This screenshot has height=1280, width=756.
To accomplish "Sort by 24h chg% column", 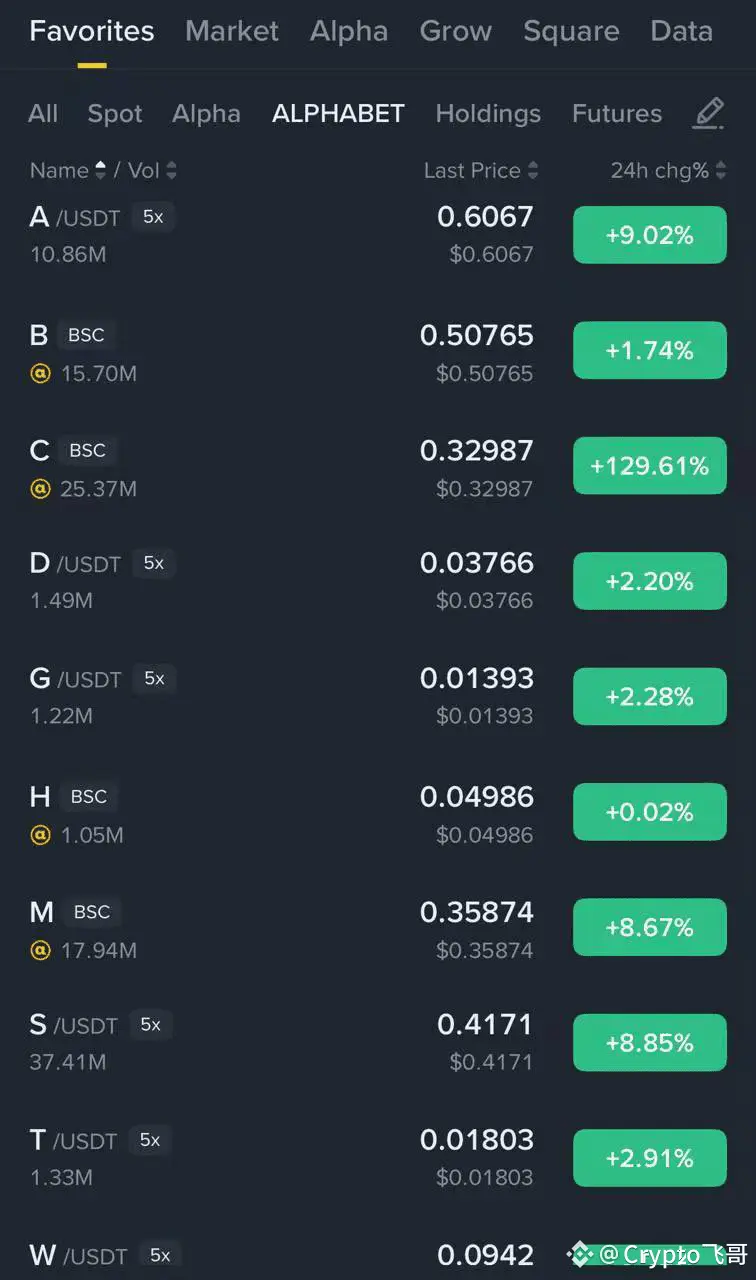I will pyautogui.click(x=668, y=170).
